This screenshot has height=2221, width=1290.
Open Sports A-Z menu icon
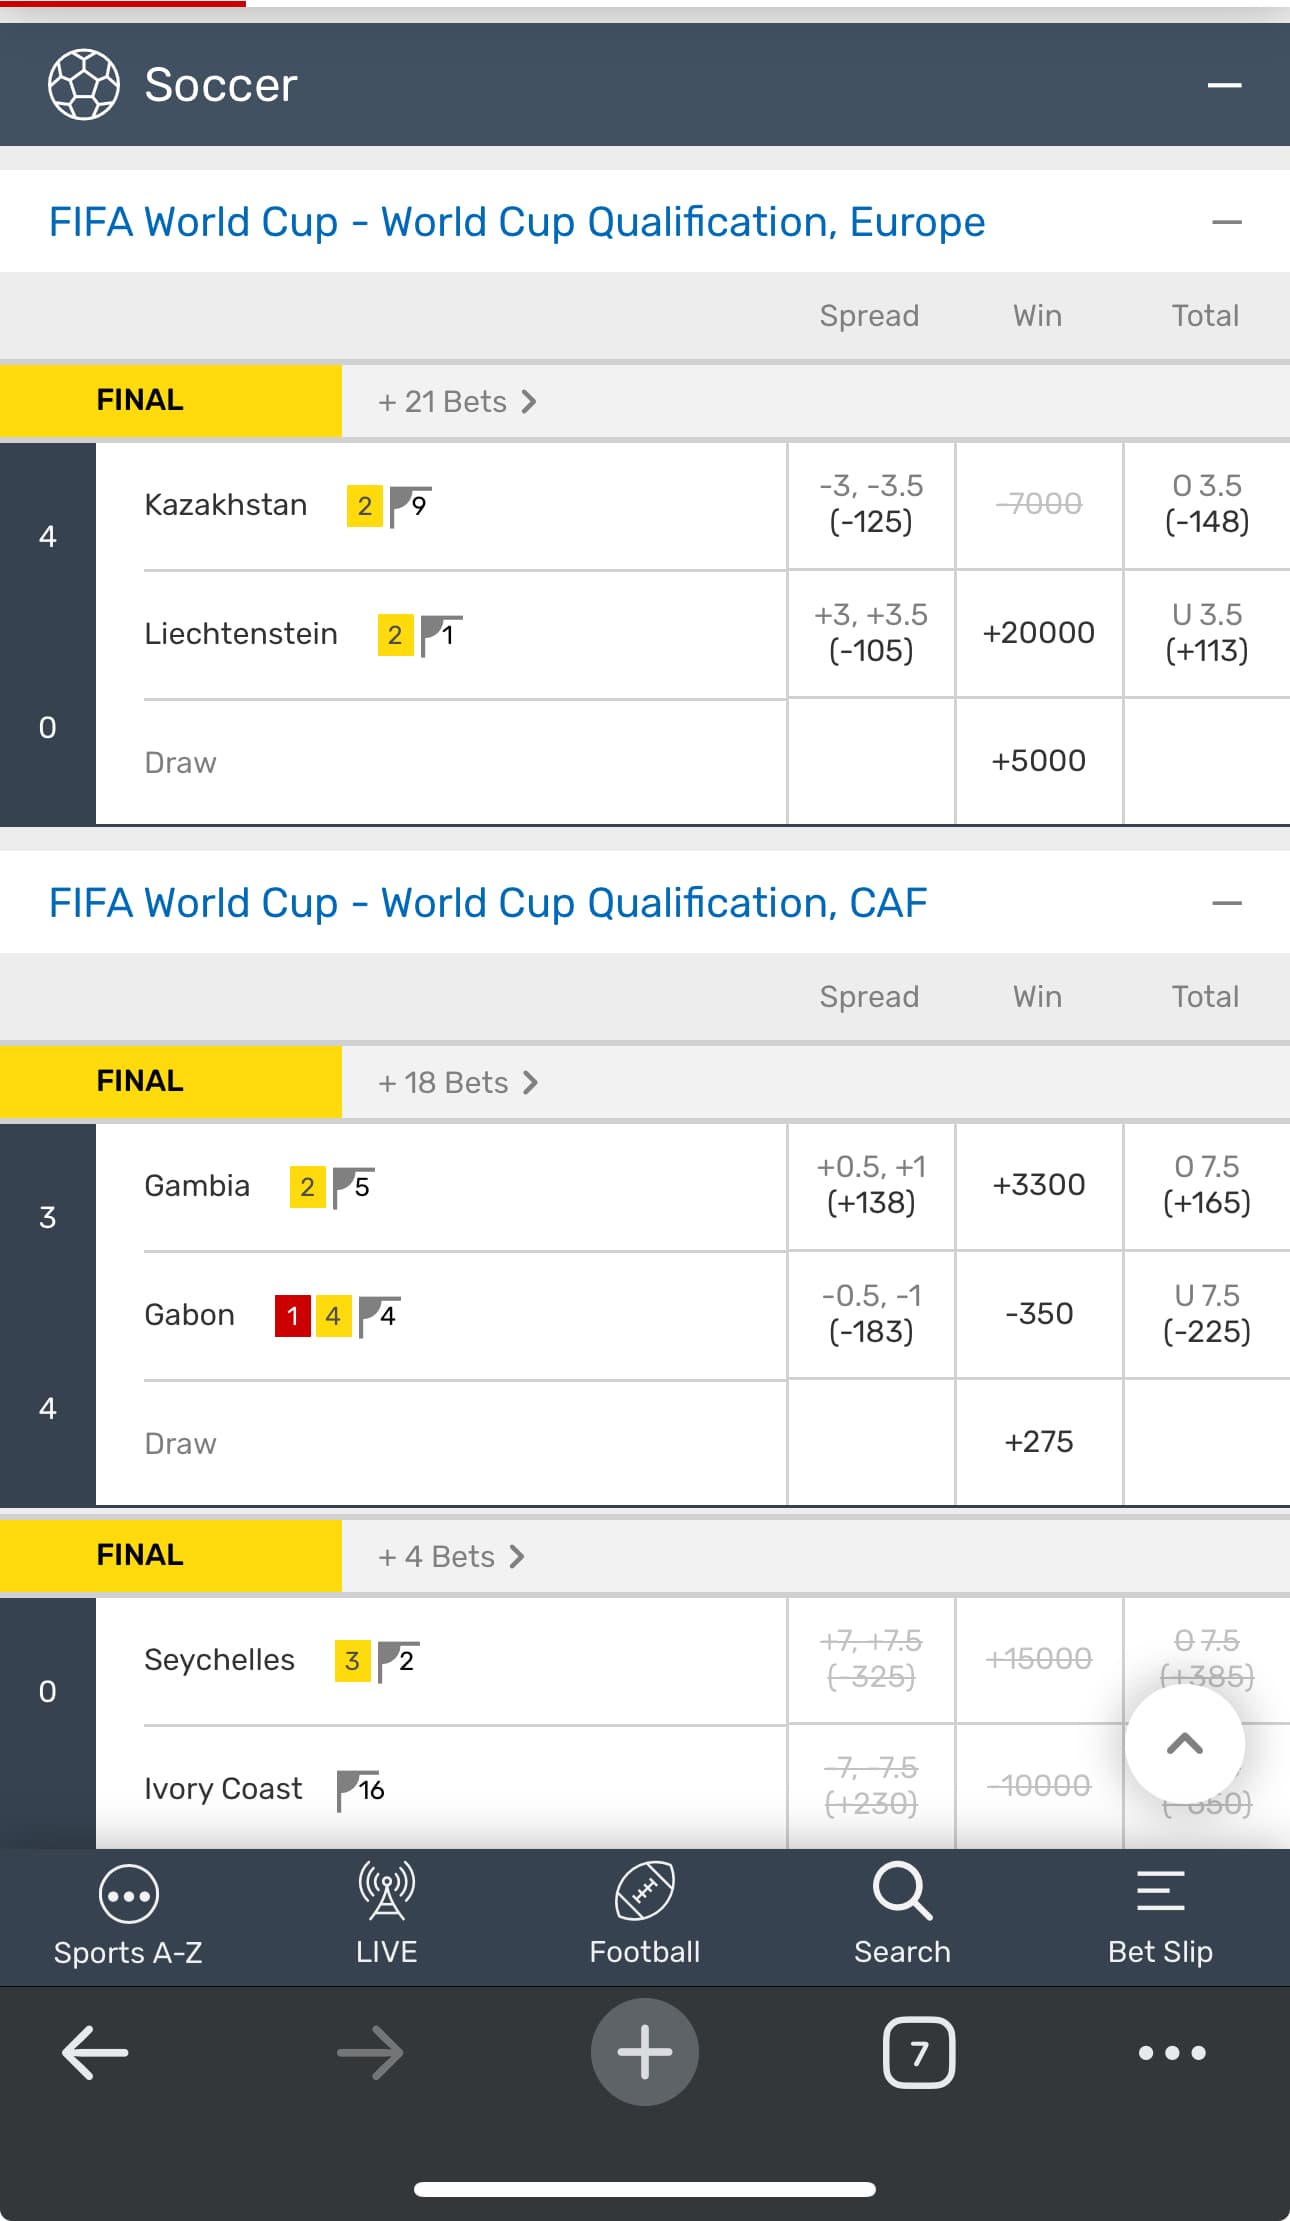pyautogui.click(x=128, y=1893)
